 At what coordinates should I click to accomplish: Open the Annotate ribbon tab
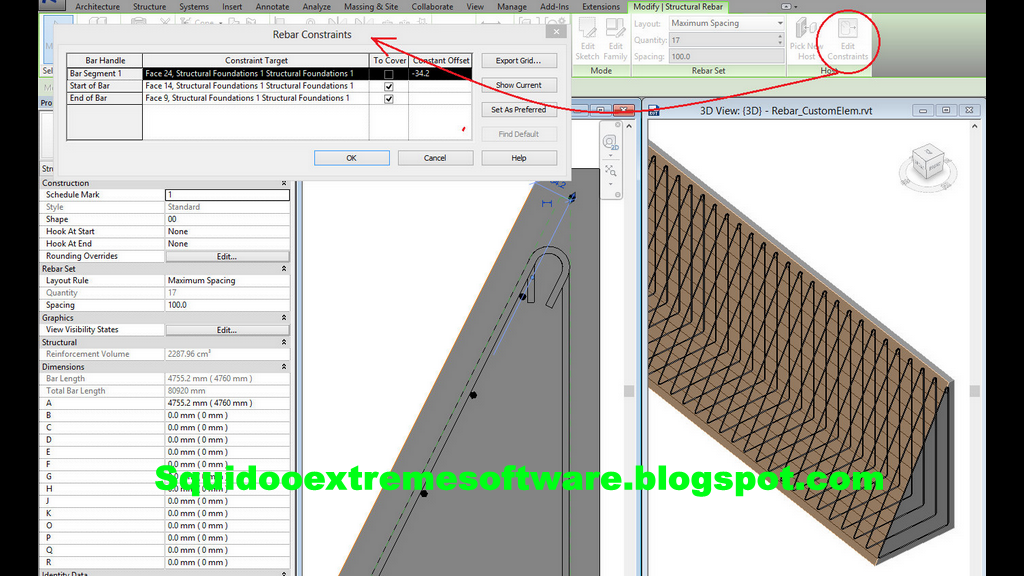pyautogui.click(x=272, y=7)
